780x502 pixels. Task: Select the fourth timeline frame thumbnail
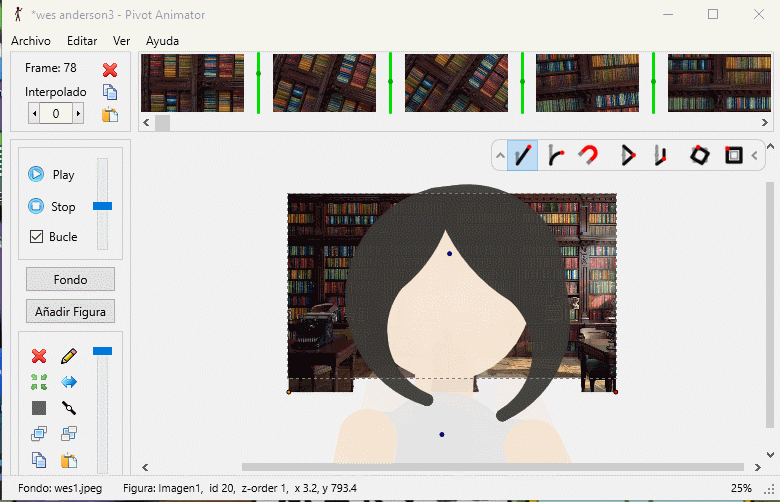[587, 83]
